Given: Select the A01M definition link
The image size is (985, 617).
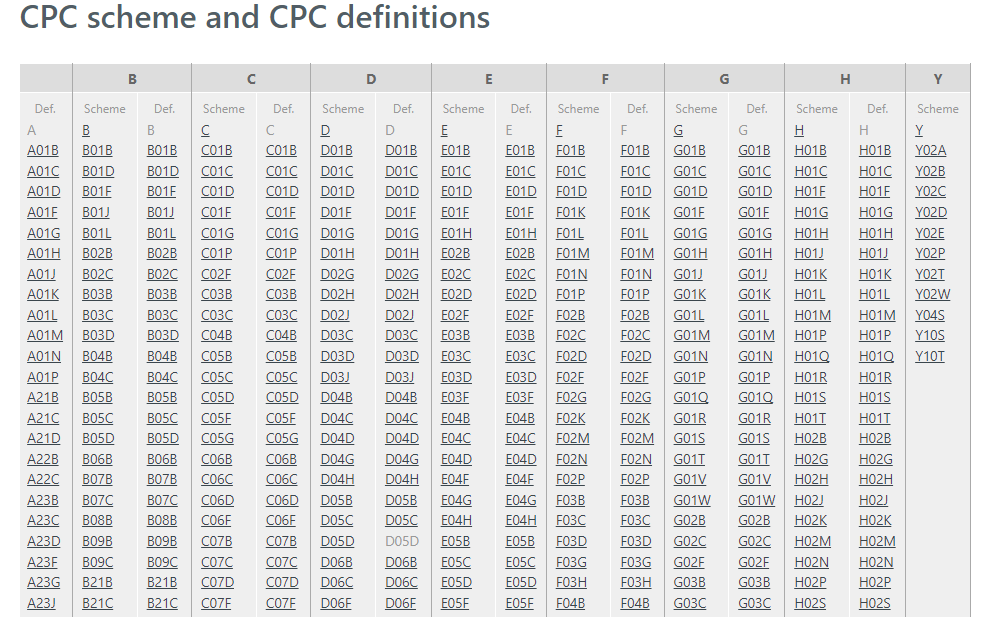Looking at the screenshot, I should coord(45,336).
